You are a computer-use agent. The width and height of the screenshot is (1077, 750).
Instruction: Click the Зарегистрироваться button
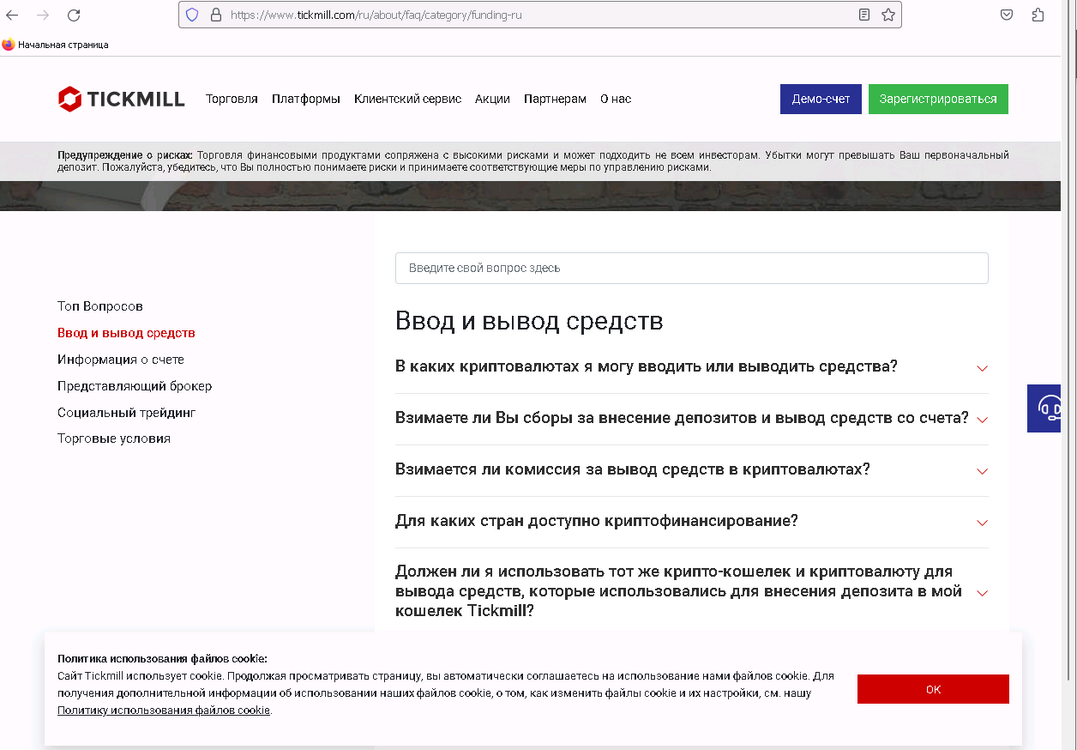938,99
